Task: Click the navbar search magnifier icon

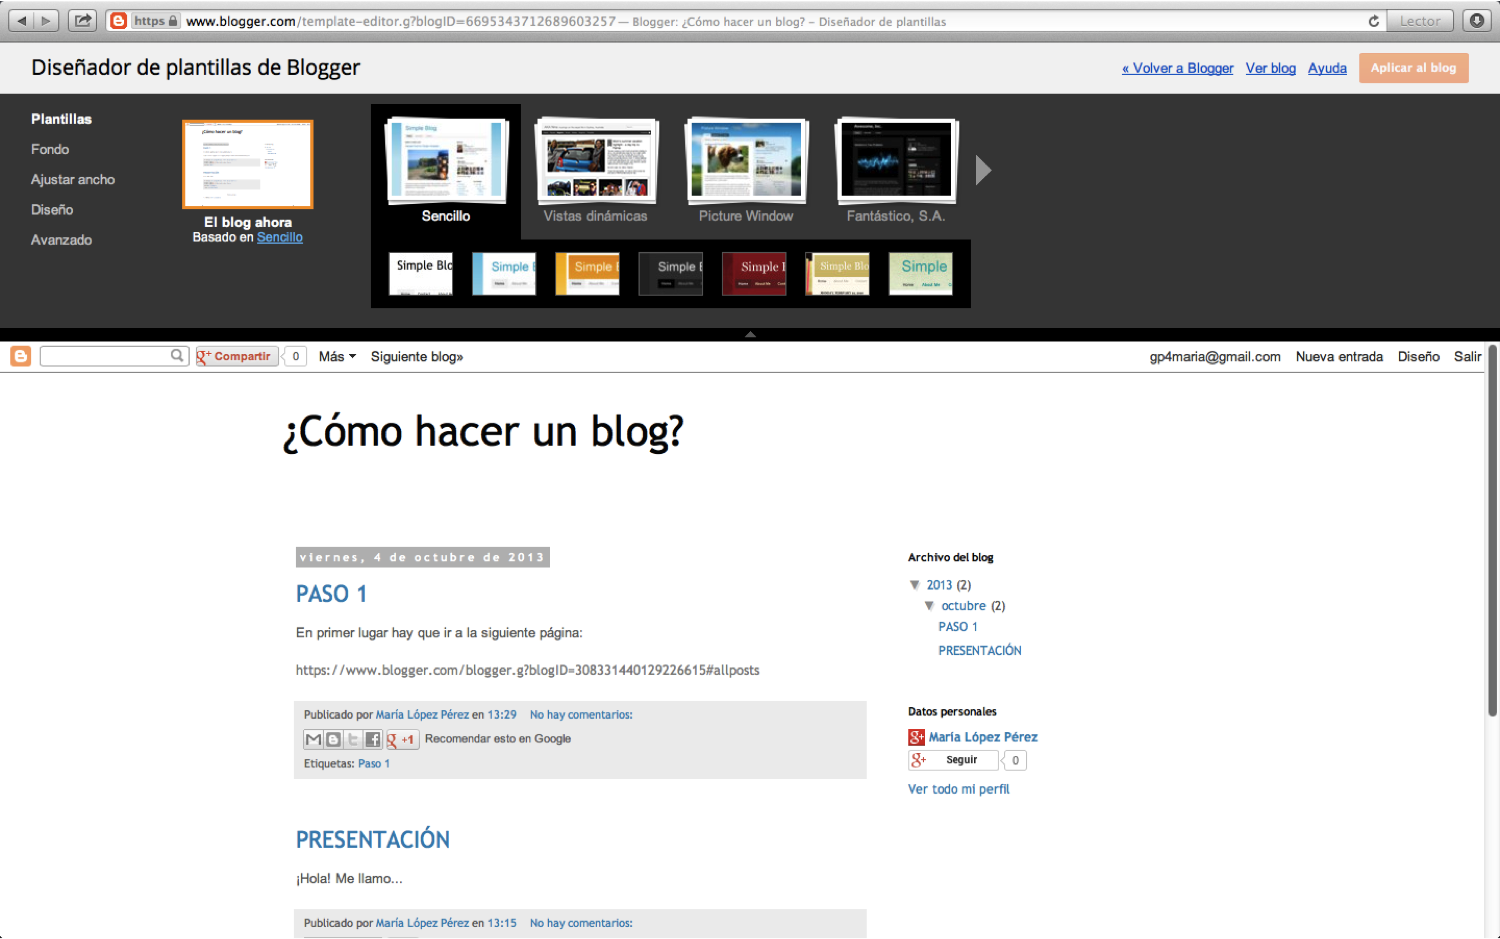Action: [177, 355]
